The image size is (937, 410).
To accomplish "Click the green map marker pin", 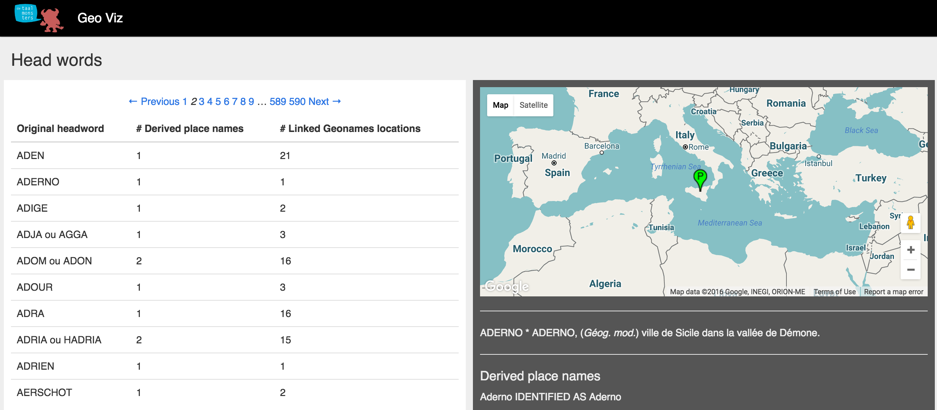I will click(x=700, y=178).
